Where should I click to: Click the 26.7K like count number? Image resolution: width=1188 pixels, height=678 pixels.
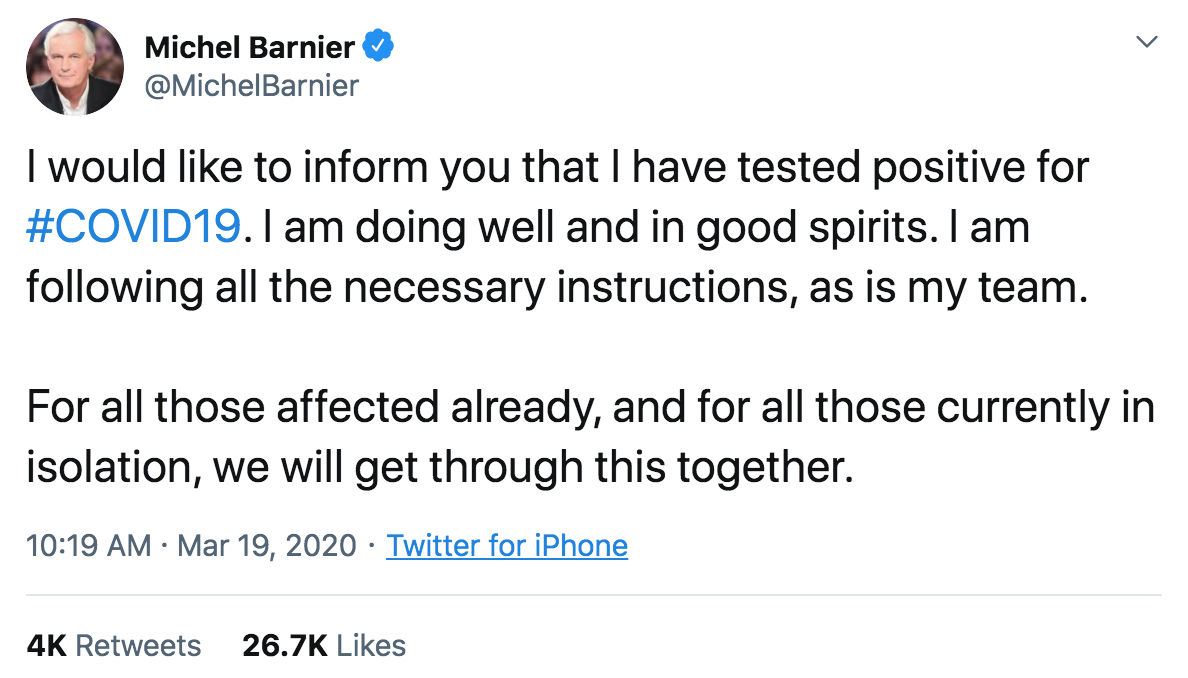(x=285, y=646)
